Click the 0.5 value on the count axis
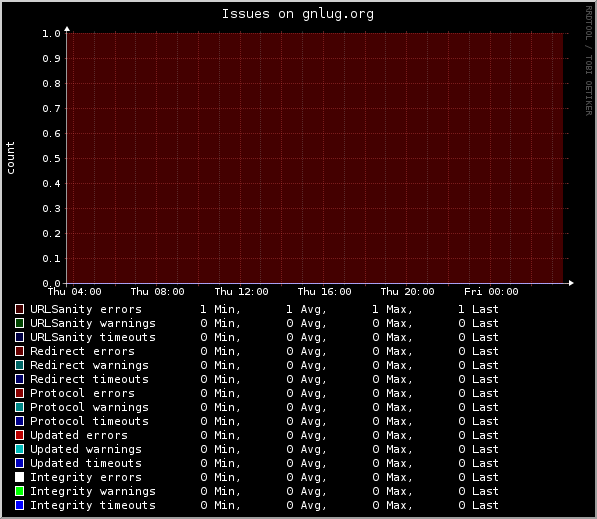Image resolution: width=597 pixels, height=519 pixels. coord(51,159)
